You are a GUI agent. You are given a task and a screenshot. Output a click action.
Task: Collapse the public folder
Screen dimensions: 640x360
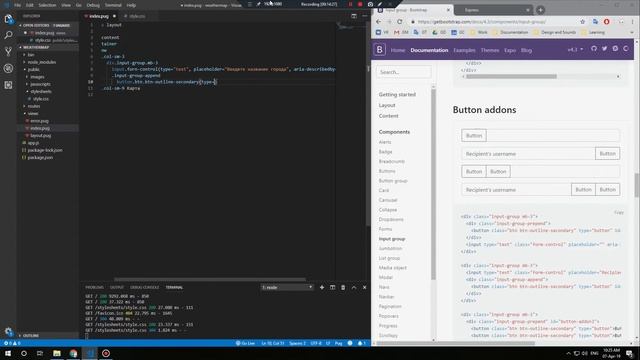33,69
